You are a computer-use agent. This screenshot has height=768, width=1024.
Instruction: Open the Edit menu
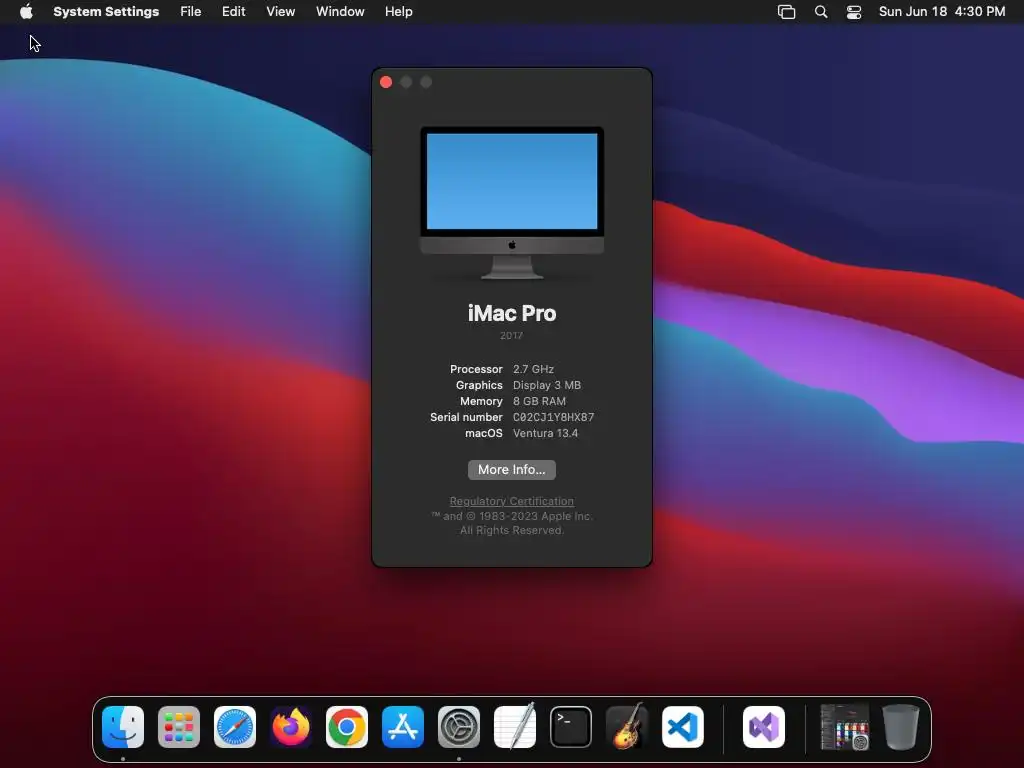233,12
